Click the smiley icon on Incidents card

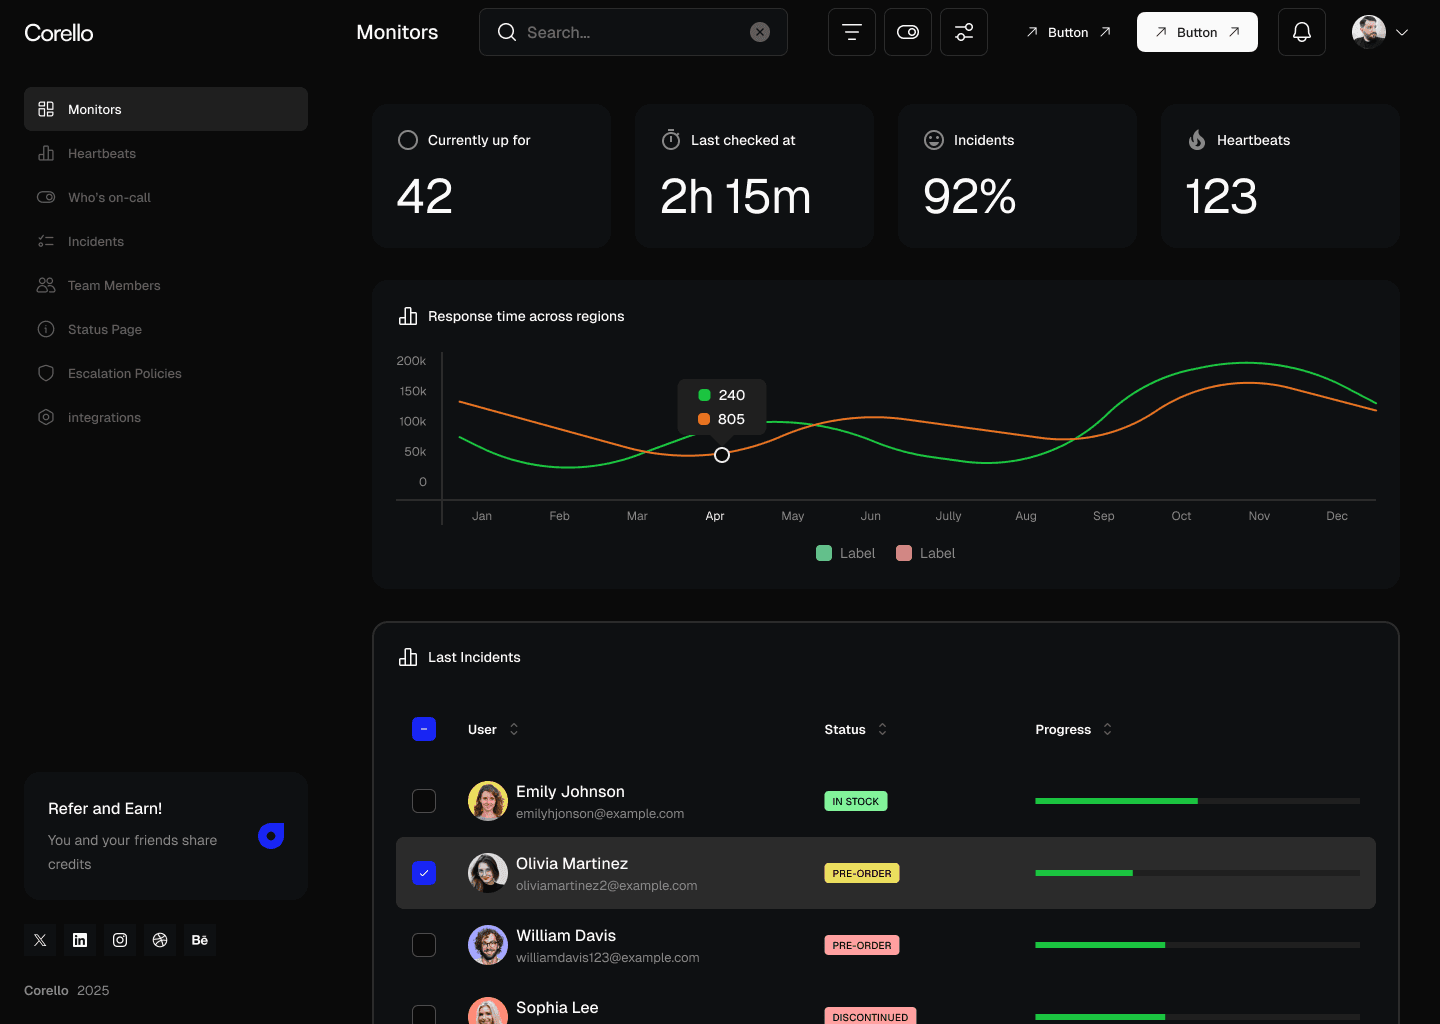pos(934,140)
